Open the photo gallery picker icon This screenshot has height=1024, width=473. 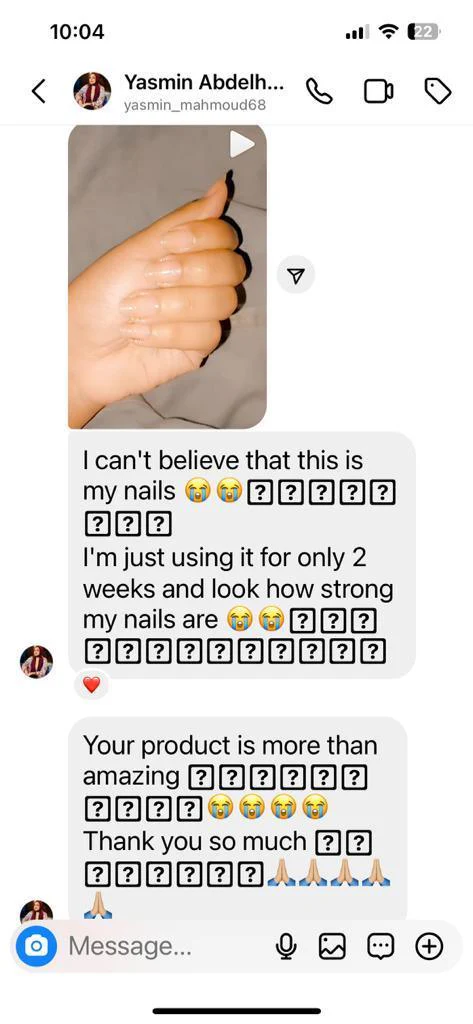point(332,946)
